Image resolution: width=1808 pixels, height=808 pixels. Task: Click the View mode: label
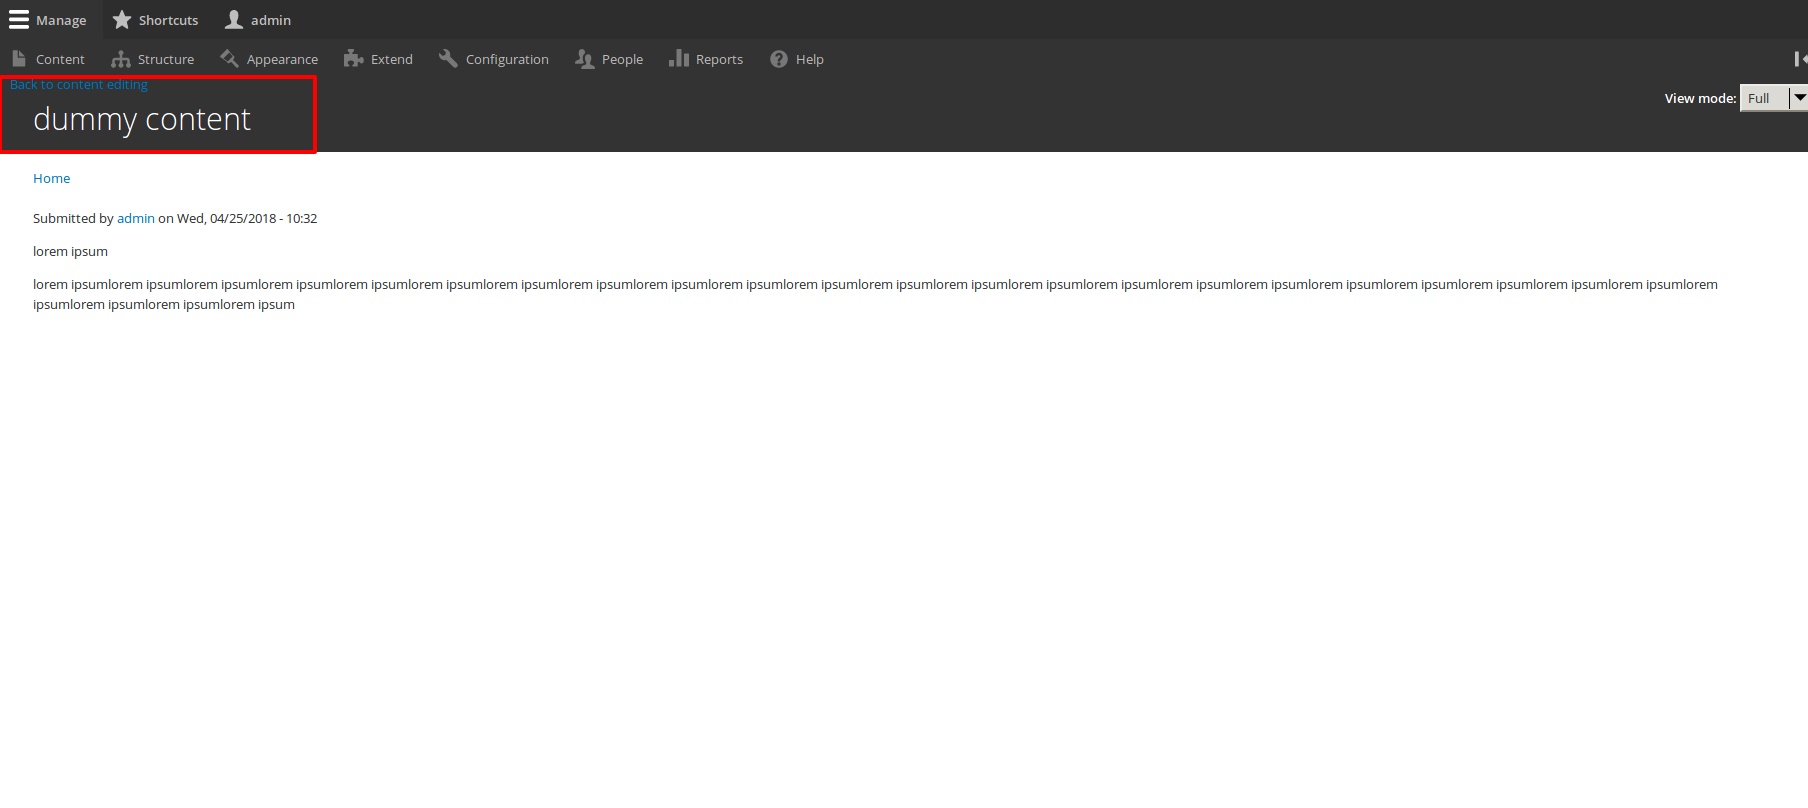pyautogui.click(x=1700, y=98)
